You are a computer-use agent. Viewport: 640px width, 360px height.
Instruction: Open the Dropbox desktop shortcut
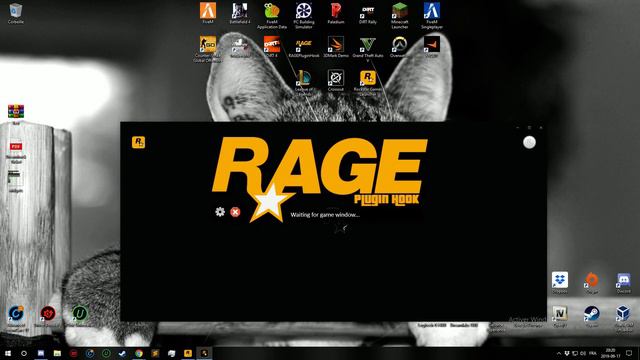tap(560, 282)
